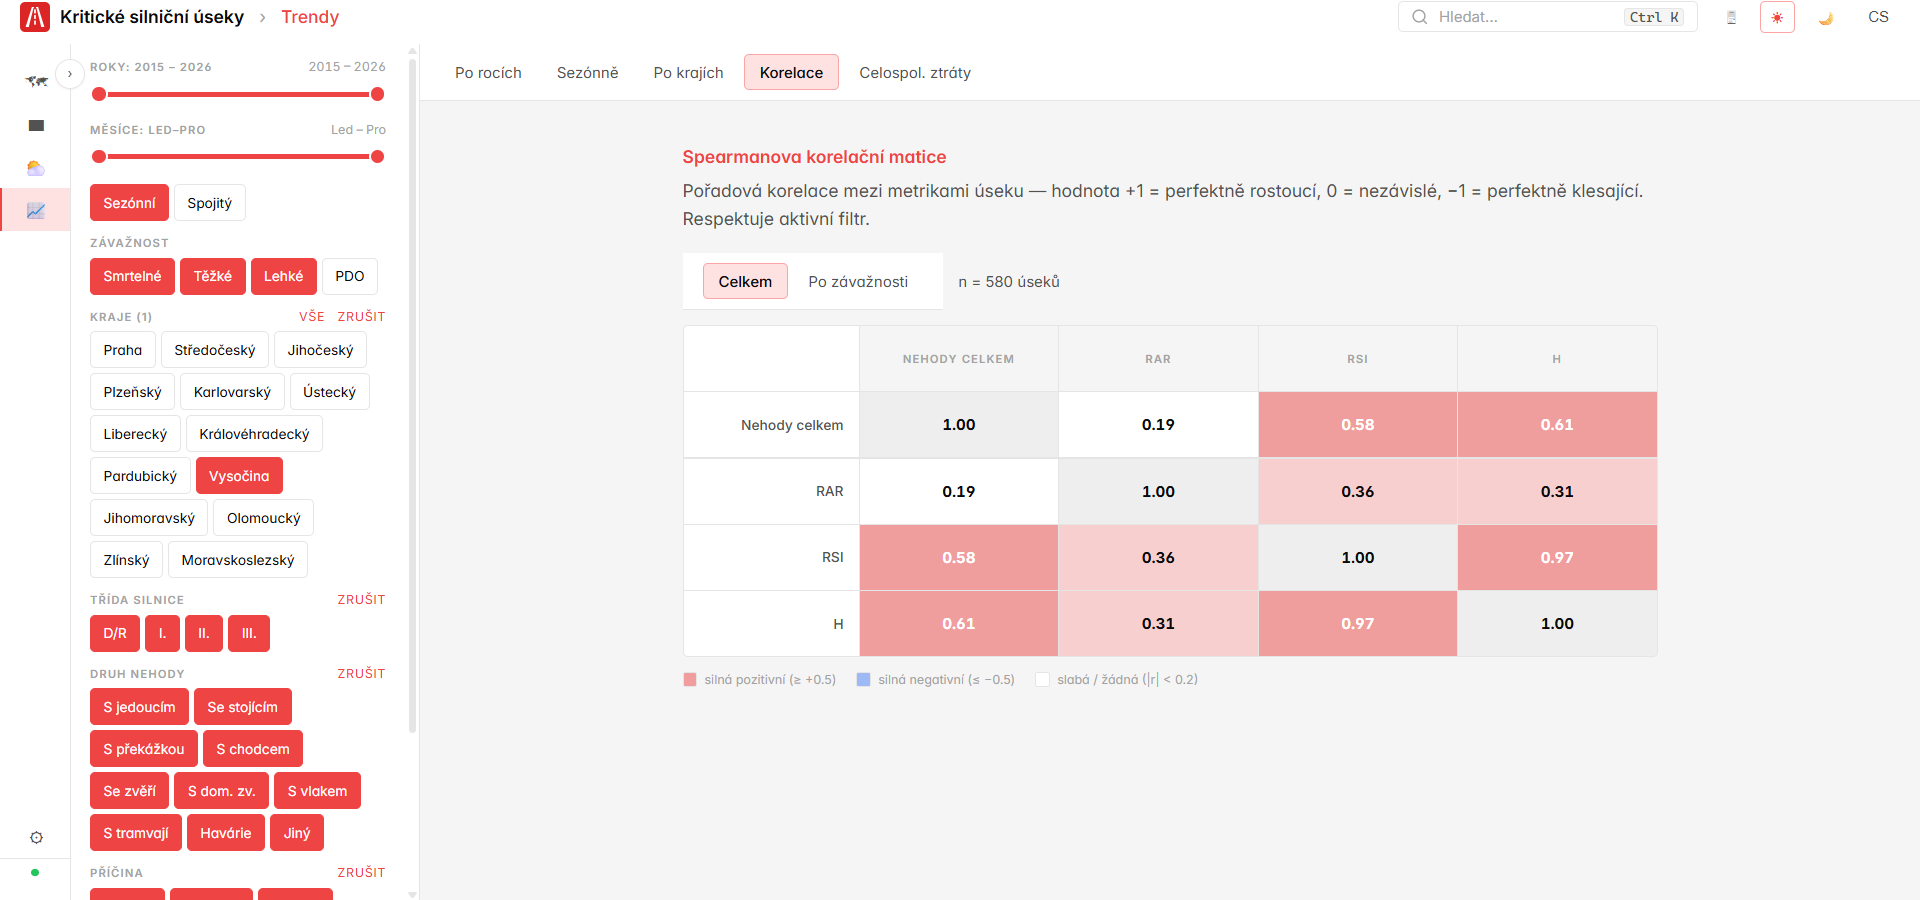
Task: Toggle the Lehké severity filter
Action: 283,276
